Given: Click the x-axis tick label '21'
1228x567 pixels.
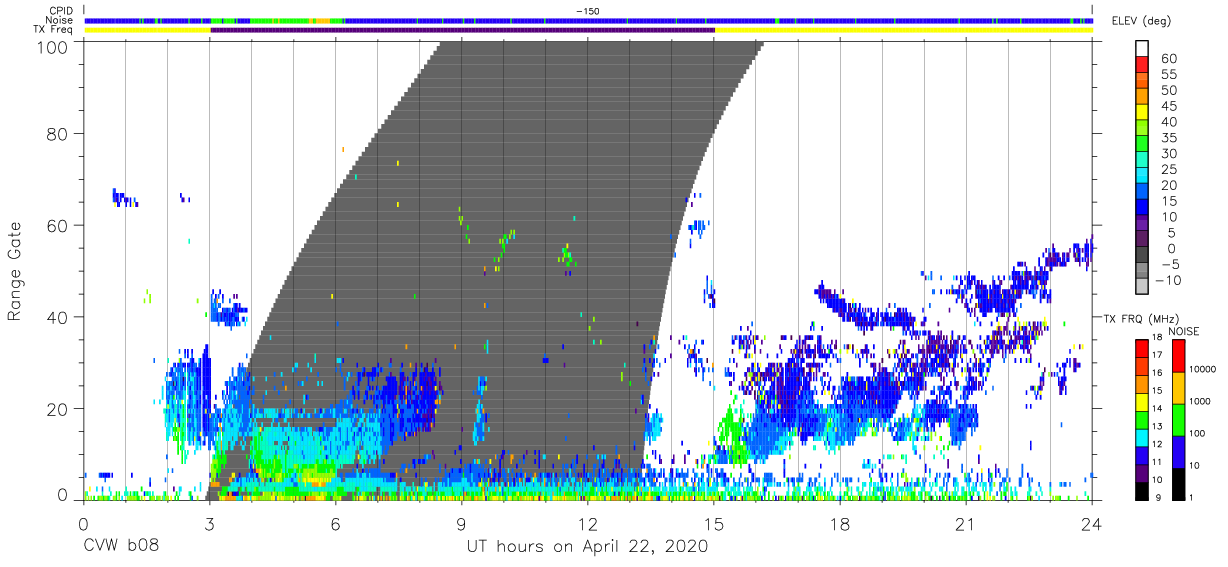Looking at the screenshot, I should pyautogui.click(x=966, y=524).
